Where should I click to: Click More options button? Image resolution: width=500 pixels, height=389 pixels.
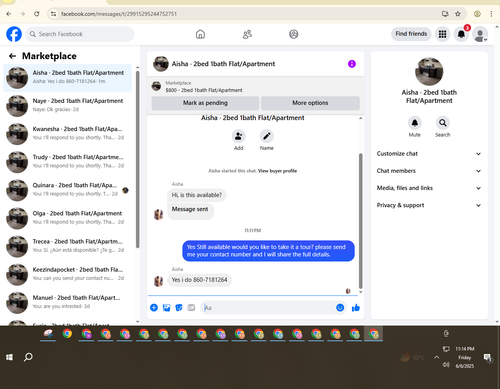click(x=310, y=103)
